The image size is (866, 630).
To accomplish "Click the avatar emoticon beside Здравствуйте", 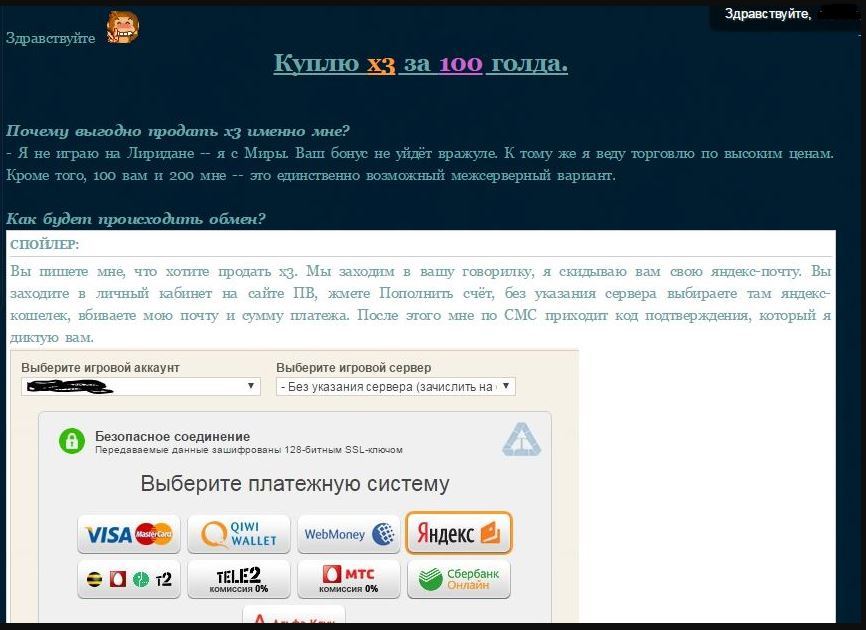I will [x=122, y=28].
